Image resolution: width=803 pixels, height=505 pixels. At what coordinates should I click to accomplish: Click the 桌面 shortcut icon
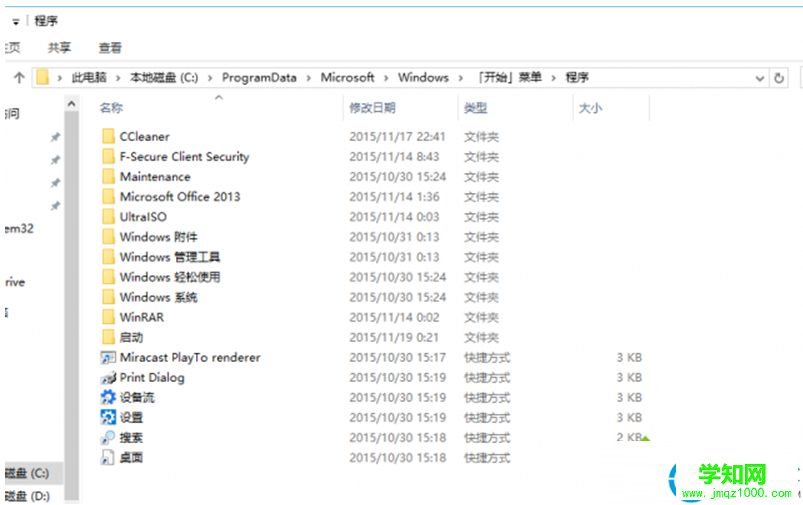(x=108, y=457)
